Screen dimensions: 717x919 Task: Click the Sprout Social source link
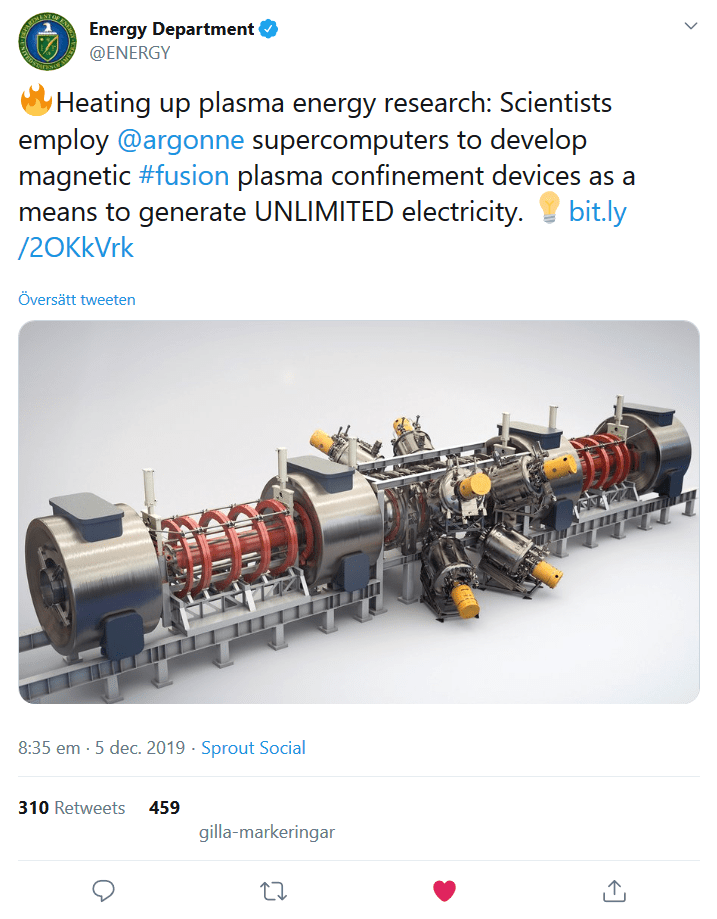[x=254, y=748]
